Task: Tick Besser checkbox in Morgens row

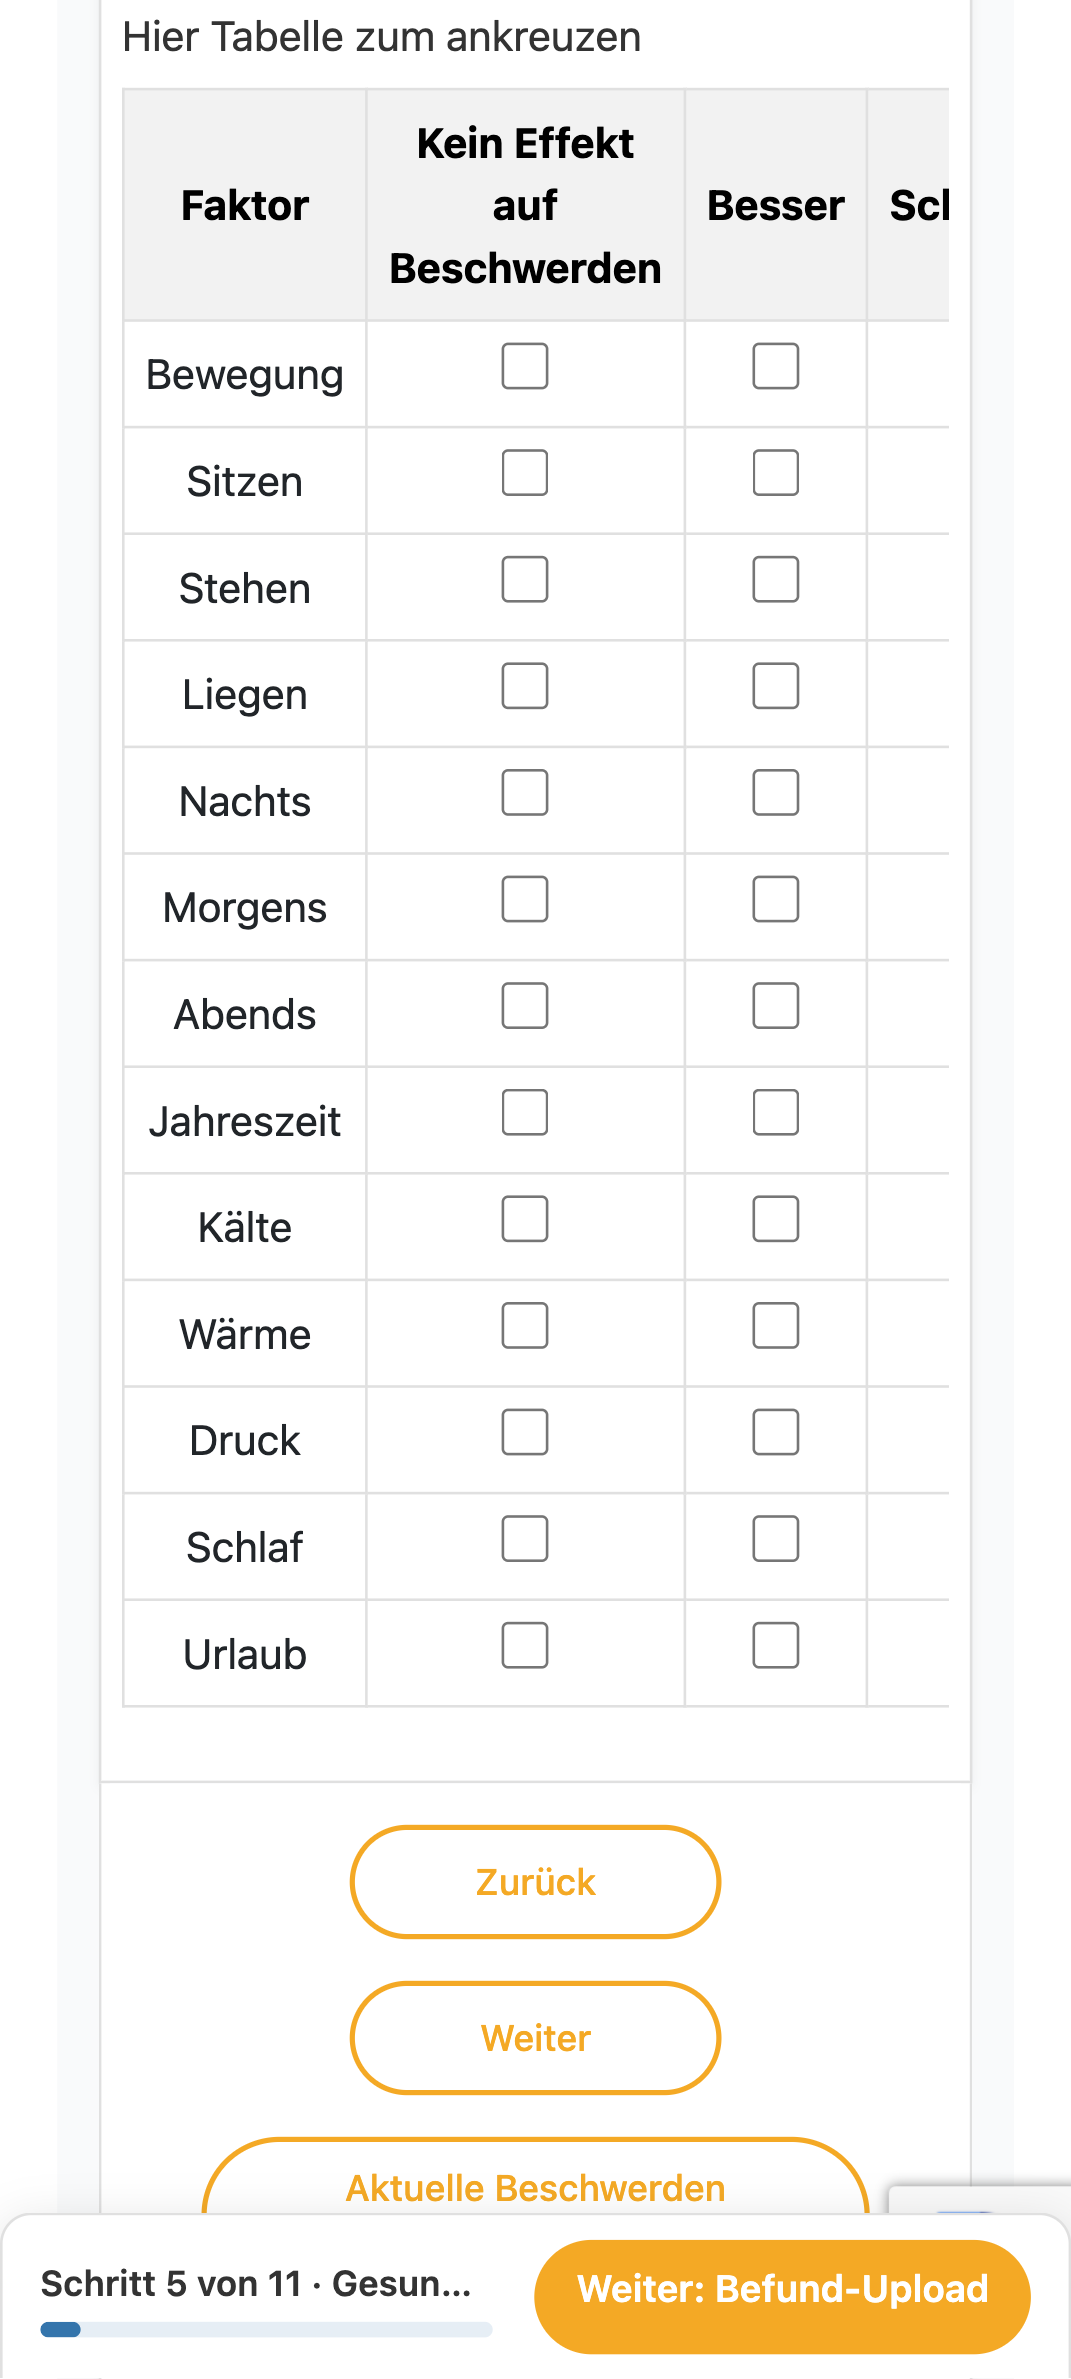Action: (x=776, y=899)
